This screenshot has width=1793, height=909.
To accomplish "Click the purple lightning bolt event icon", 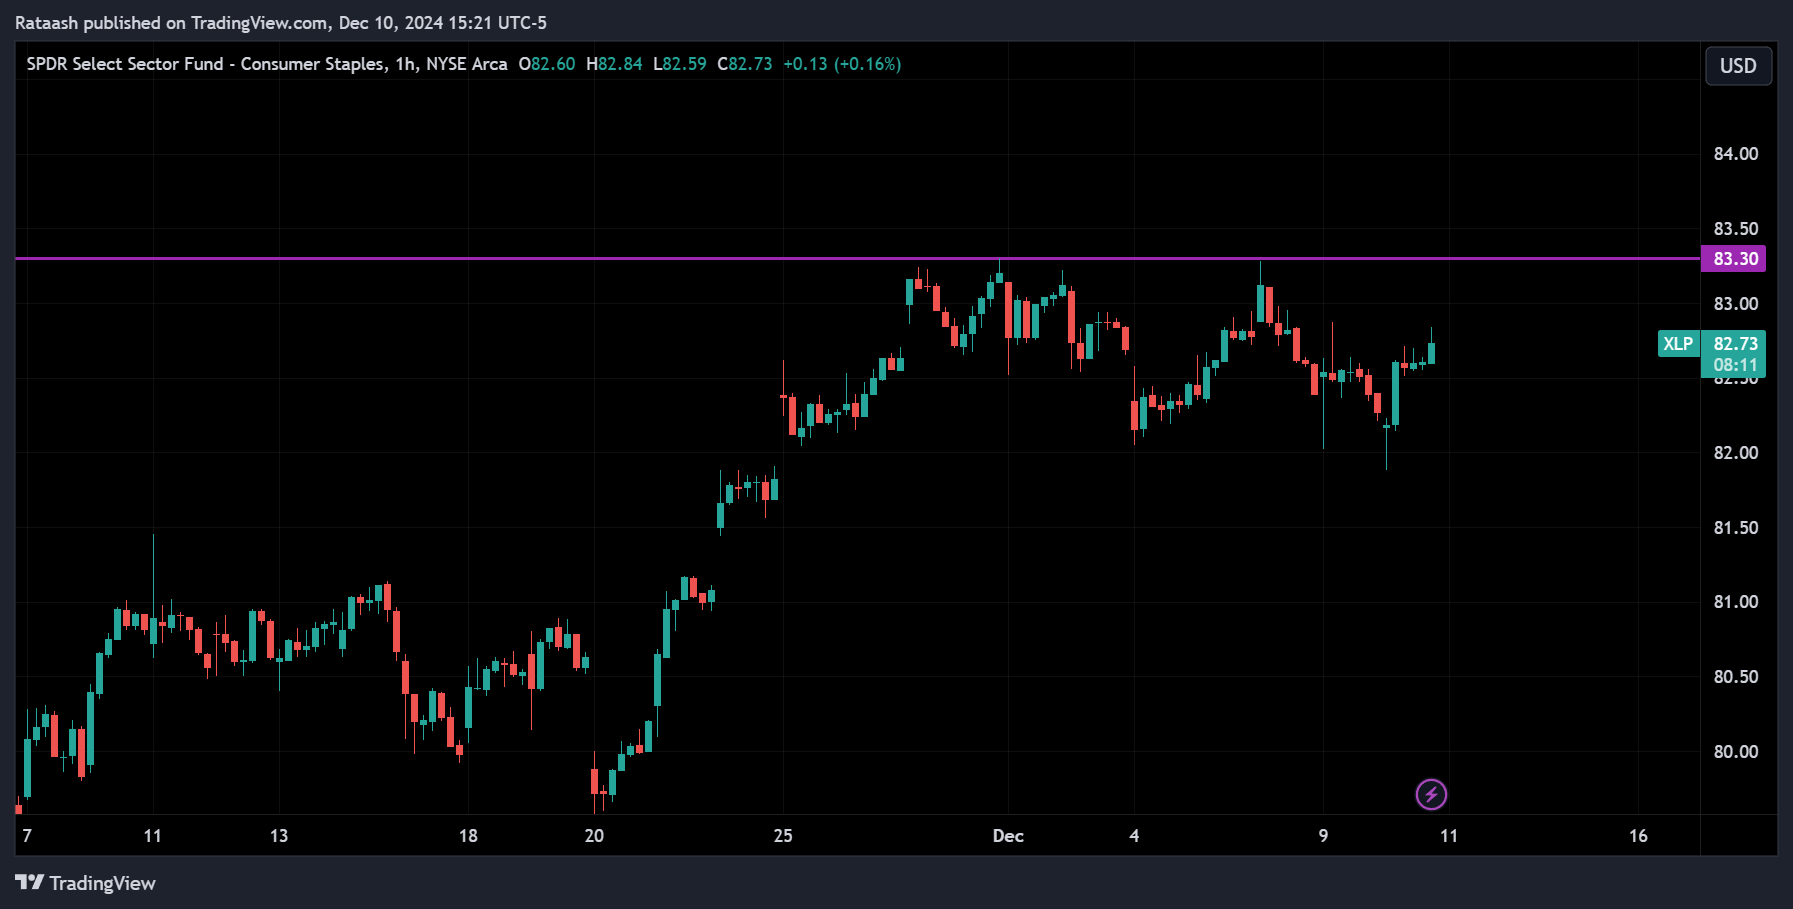I will 1431,795.
